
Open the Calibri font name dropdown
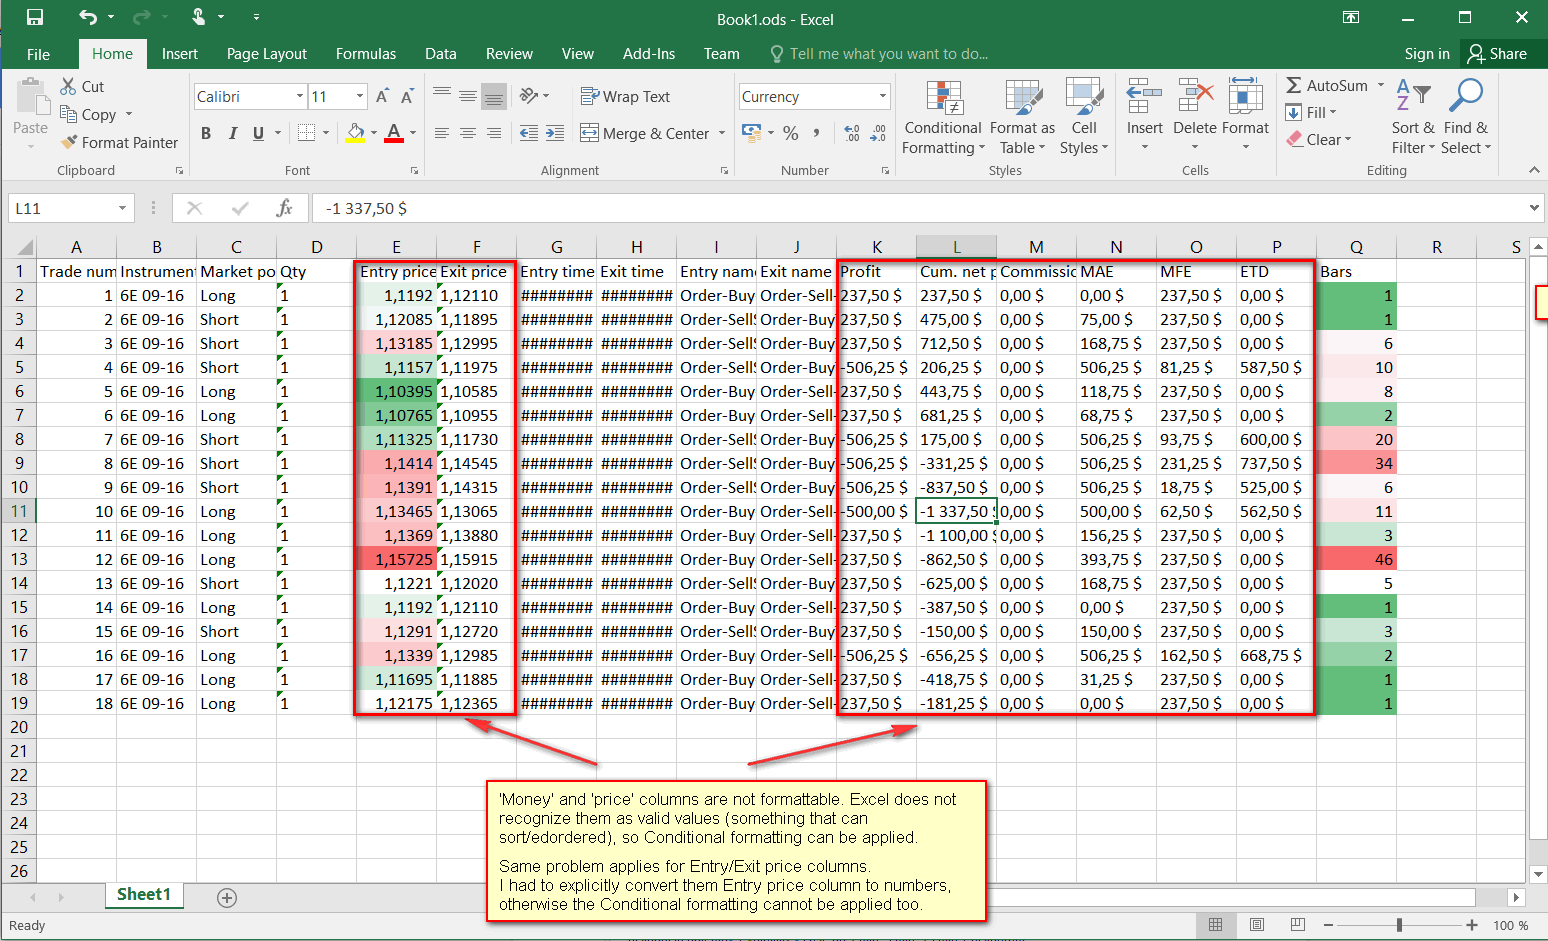(x=300, y=97)
